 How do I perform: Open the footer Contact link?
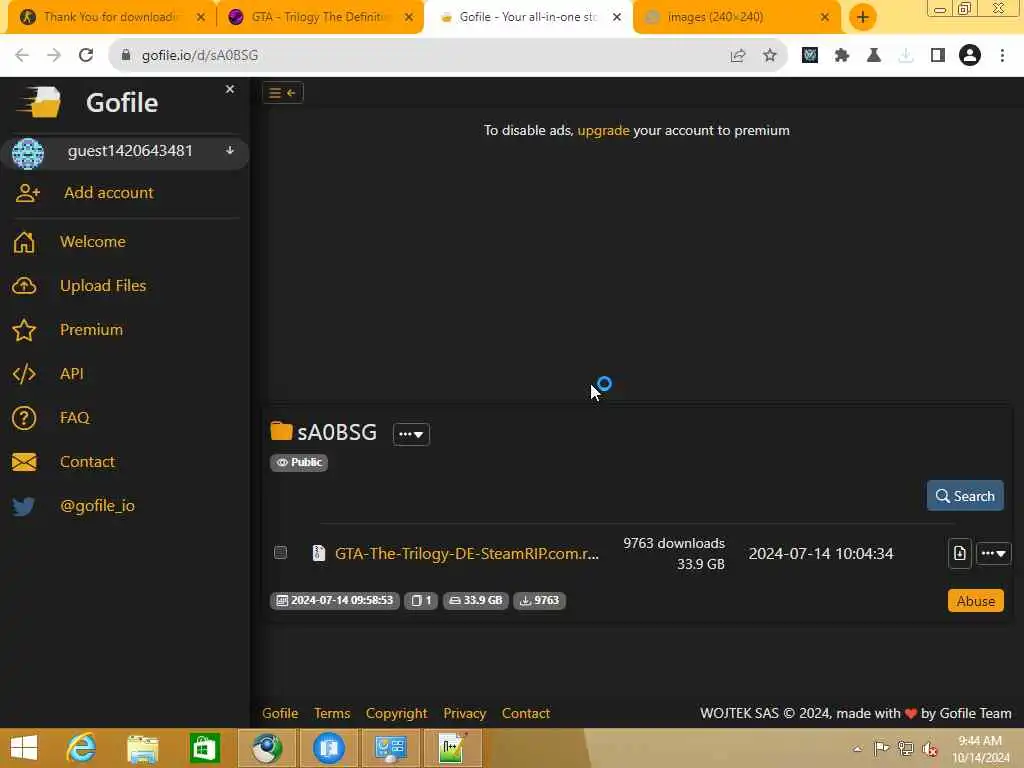(x=526, y=713)
